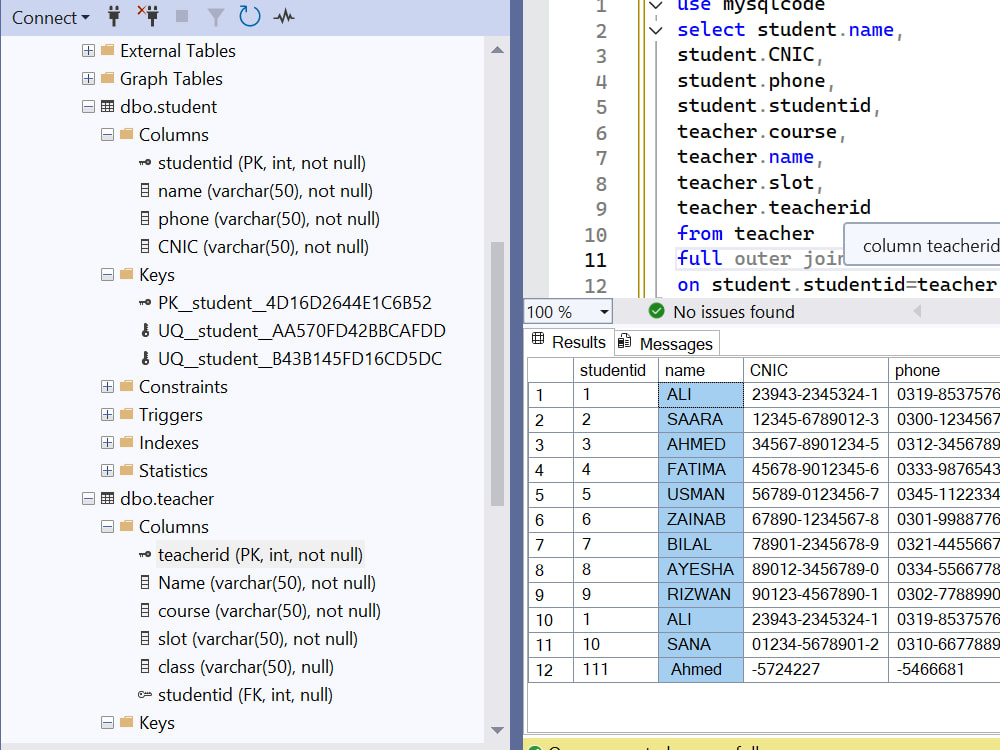Select the studentid (PK, int, not null) column
Image resolution: width=1000 pixels, height=750 pixels.
[x=261, y=163]
